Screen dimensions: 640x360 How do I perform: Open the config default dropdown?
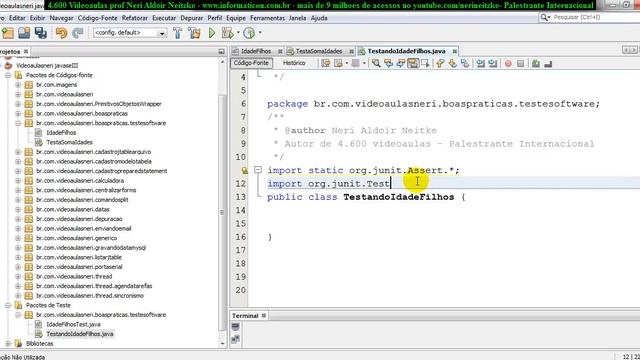click(x=162, y=33)
